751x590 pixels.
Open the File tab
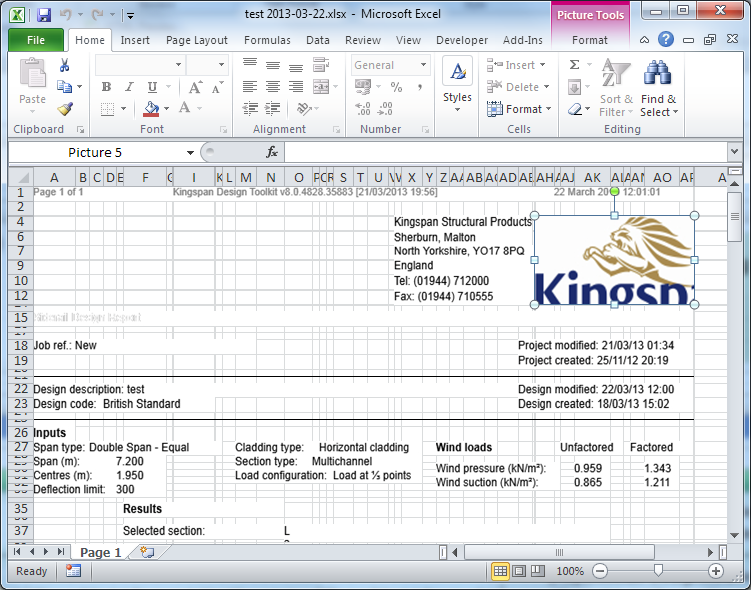(36, 40)
